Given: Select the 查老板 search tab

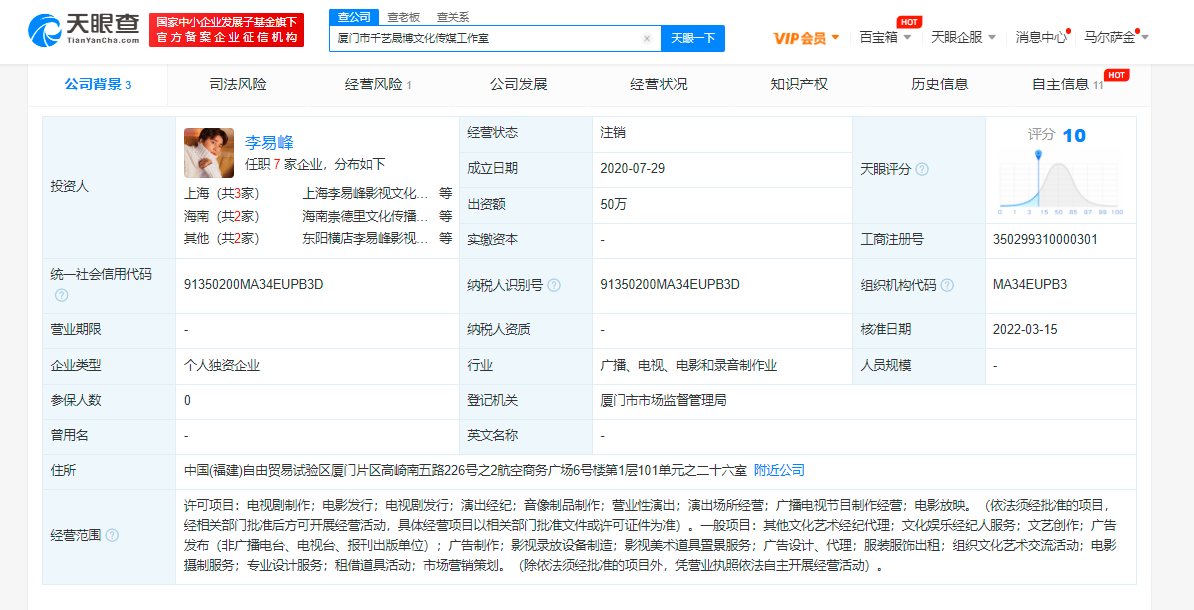Looking at the screenshot, I should [x=404, y=17].
